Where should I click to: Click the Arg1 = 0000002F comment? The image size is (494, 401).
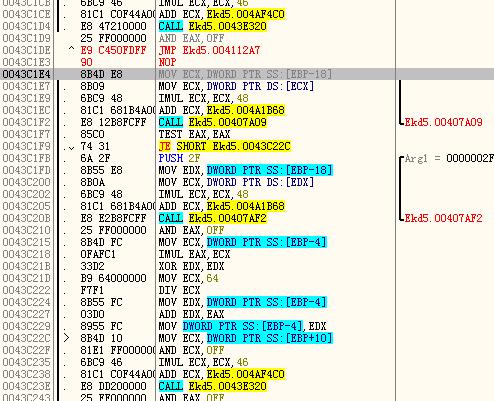tap(449, 158)
